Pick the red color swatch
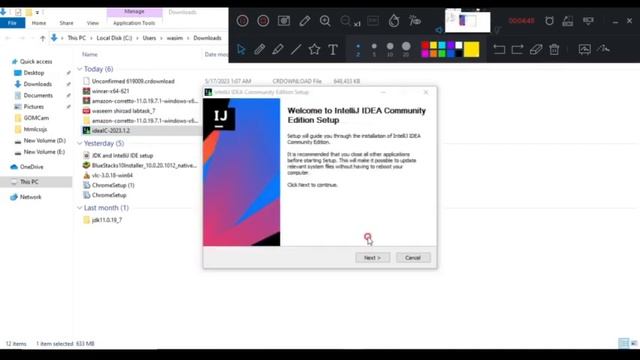640x360 pixels. [425, 45]
